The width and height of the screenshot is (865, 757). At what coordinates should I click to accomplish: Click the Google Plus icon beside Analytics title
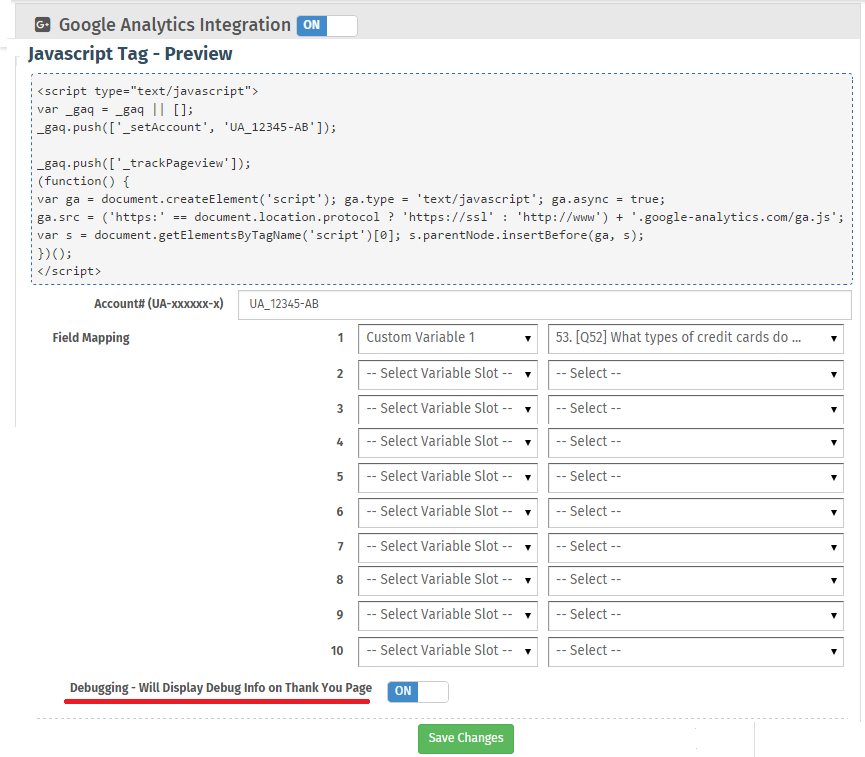click(x=42, y=25)
